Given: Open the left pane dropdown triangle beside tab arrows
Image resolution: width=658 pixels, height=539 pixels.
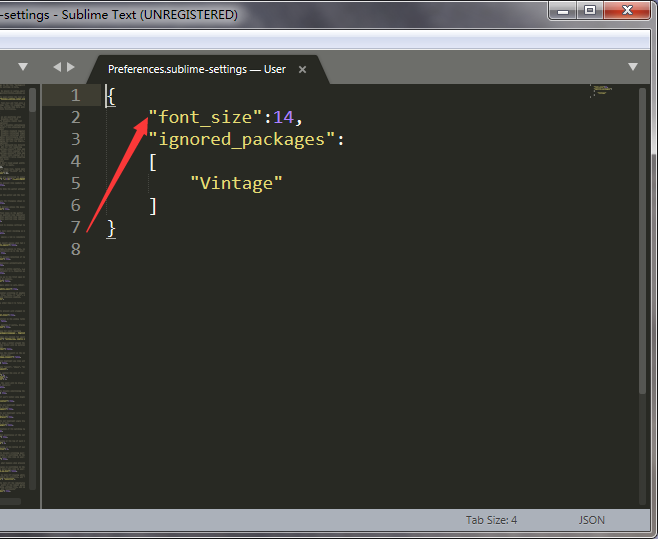Looking at the screenshot, I should [23, 67].
